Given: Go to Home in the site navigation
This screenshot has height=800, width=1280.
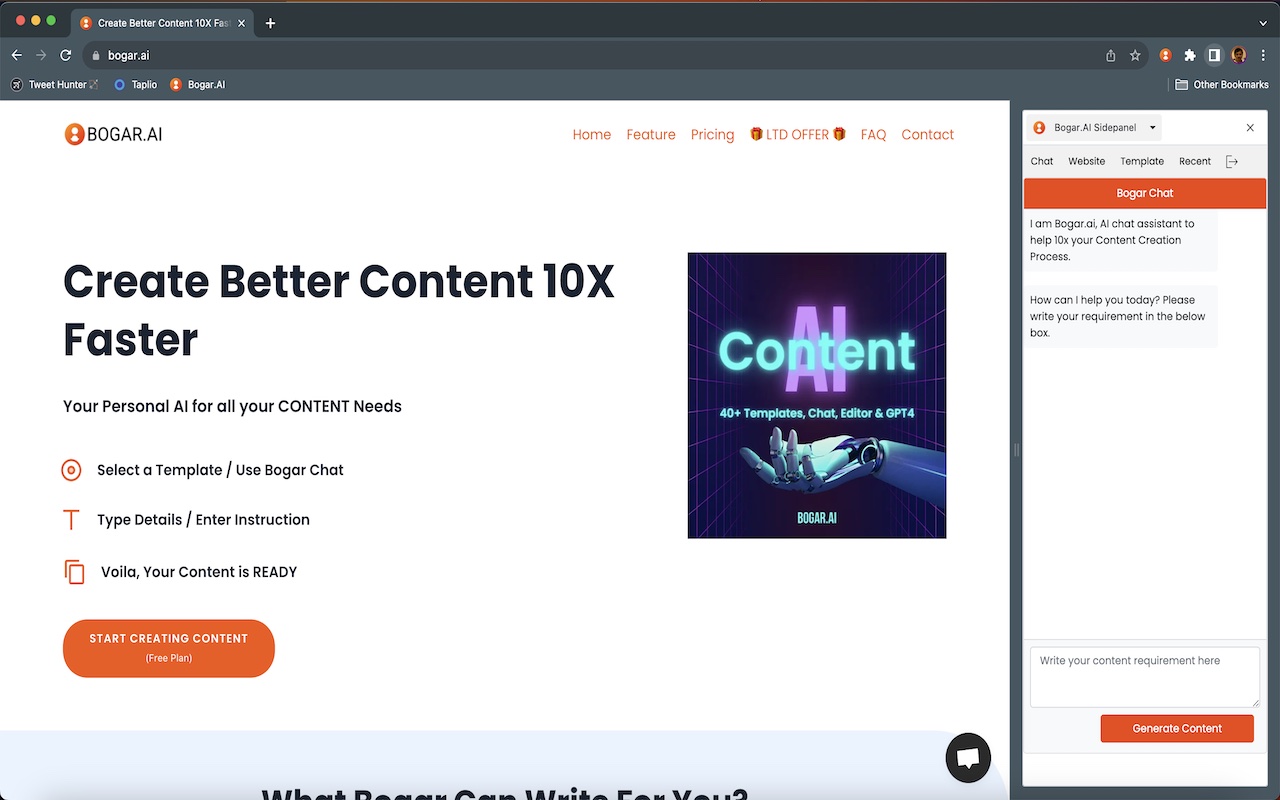Looking at the screenshot, I should (x=592, y=134).
